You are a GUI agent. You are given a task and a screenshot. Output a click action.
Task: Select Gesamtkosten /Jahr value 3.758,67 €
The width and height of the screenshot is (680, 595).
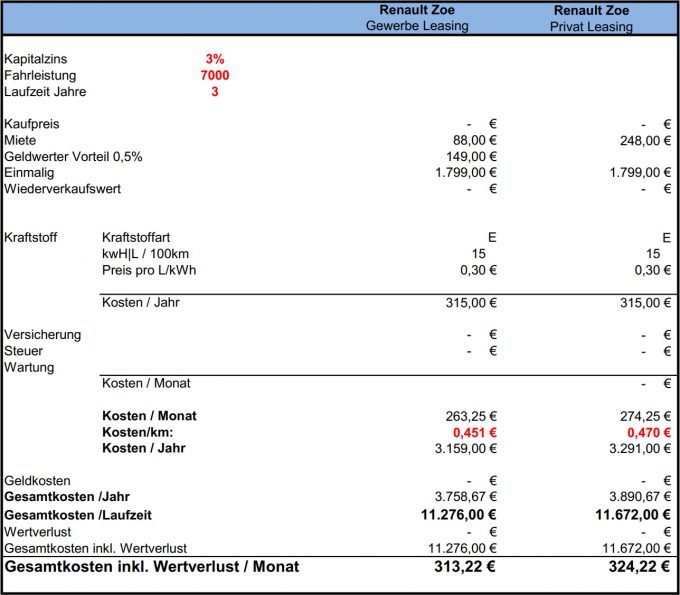point(466,497)
